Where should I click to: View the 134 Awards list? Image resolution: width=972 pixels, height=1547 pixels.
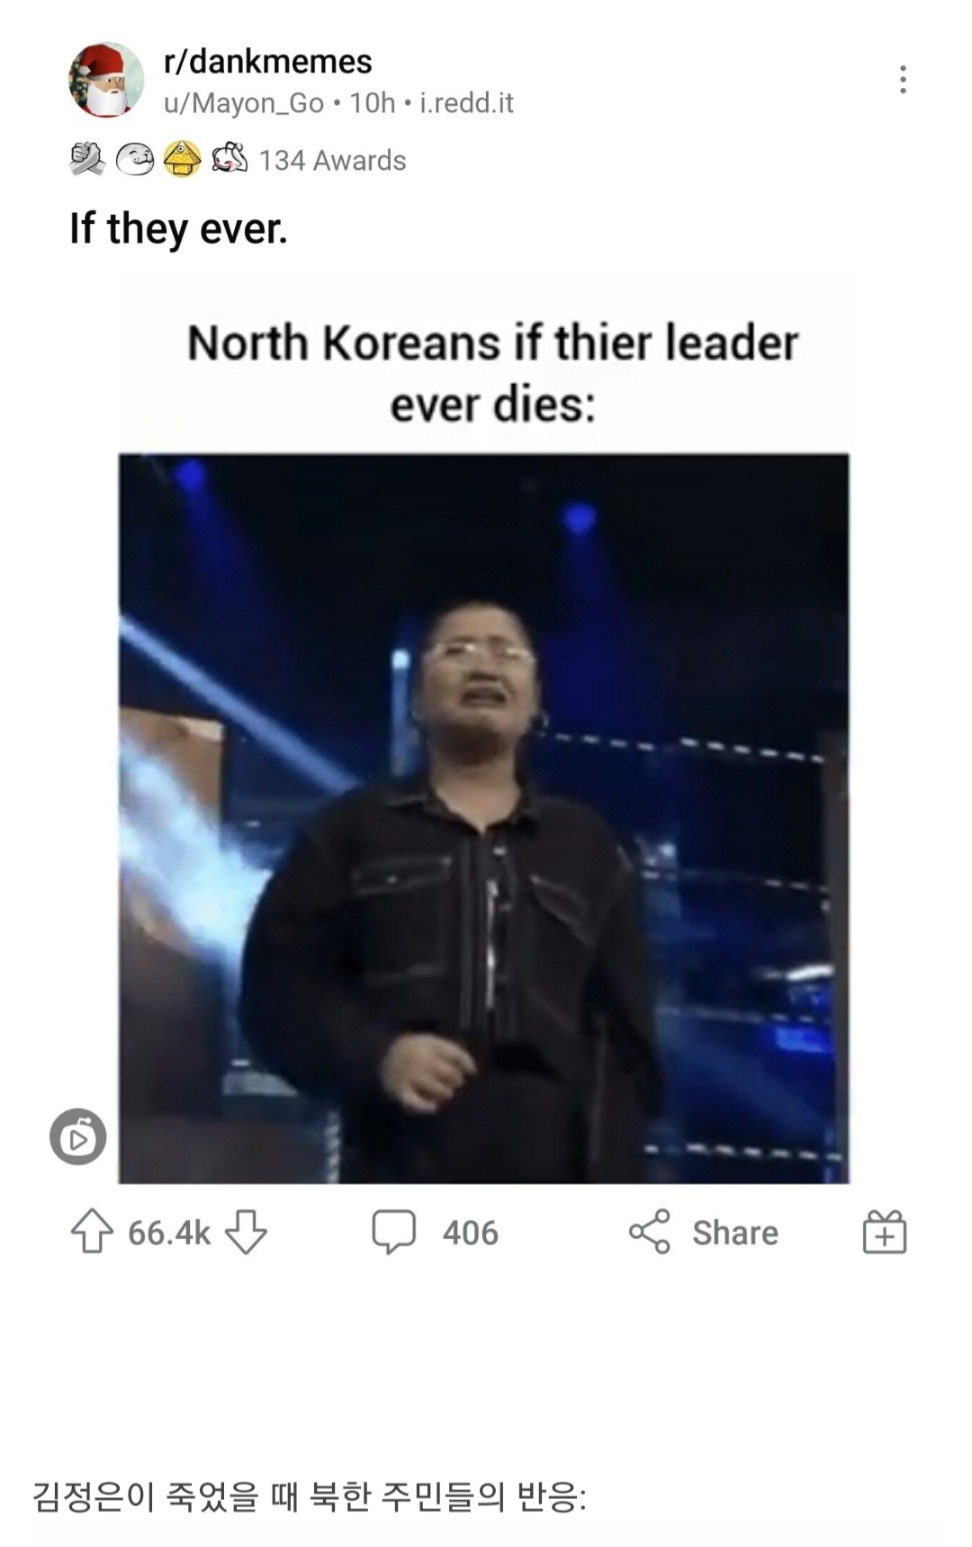coord(333,161)
